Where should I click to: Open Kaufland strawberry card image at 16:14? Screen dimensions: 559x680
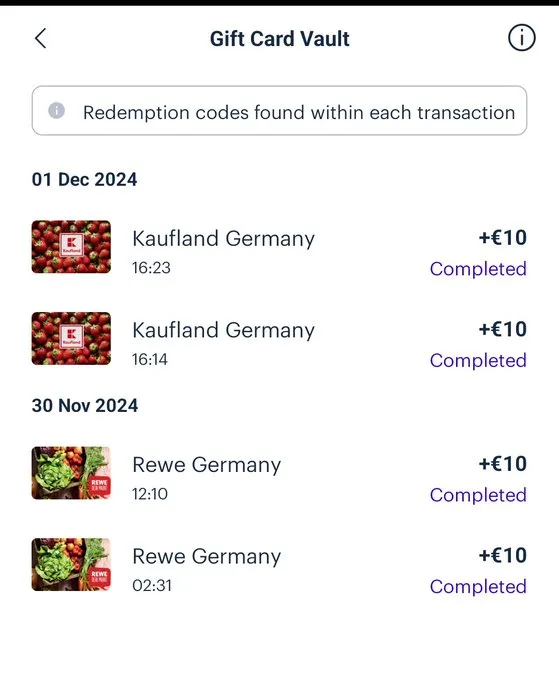71,338
